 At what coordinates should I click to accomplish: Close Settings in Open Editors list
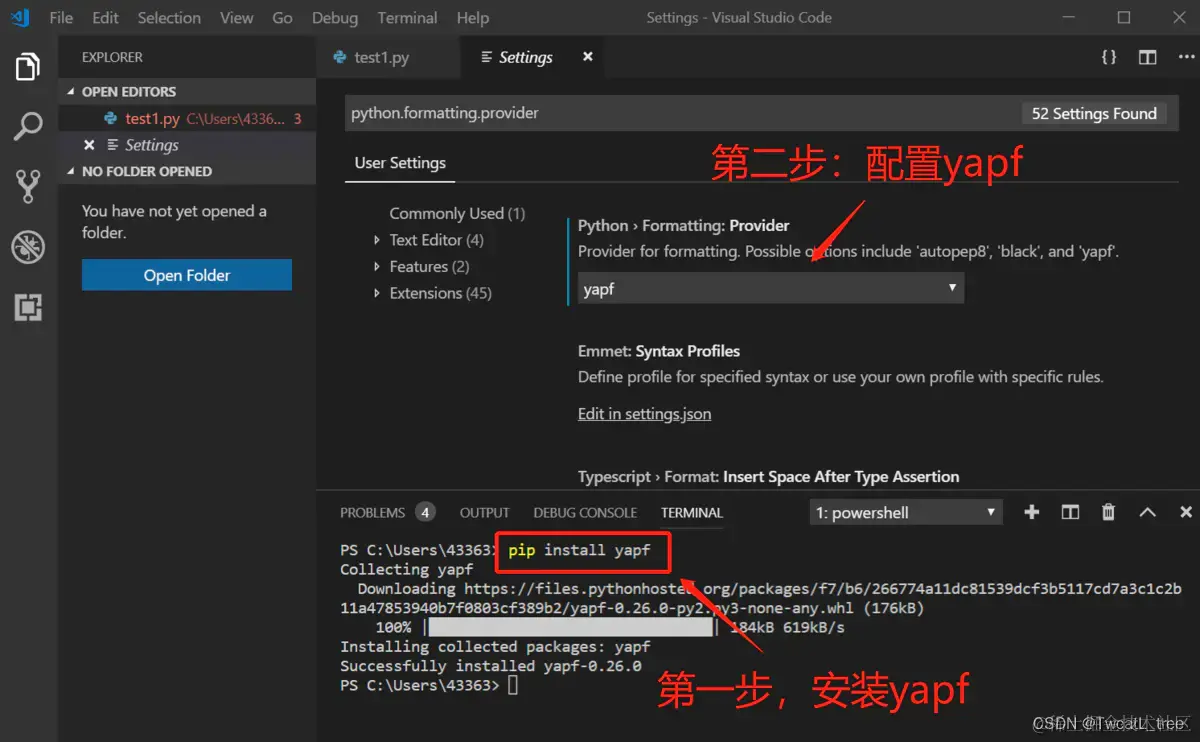pyautogui.click(x=89, y=145)
